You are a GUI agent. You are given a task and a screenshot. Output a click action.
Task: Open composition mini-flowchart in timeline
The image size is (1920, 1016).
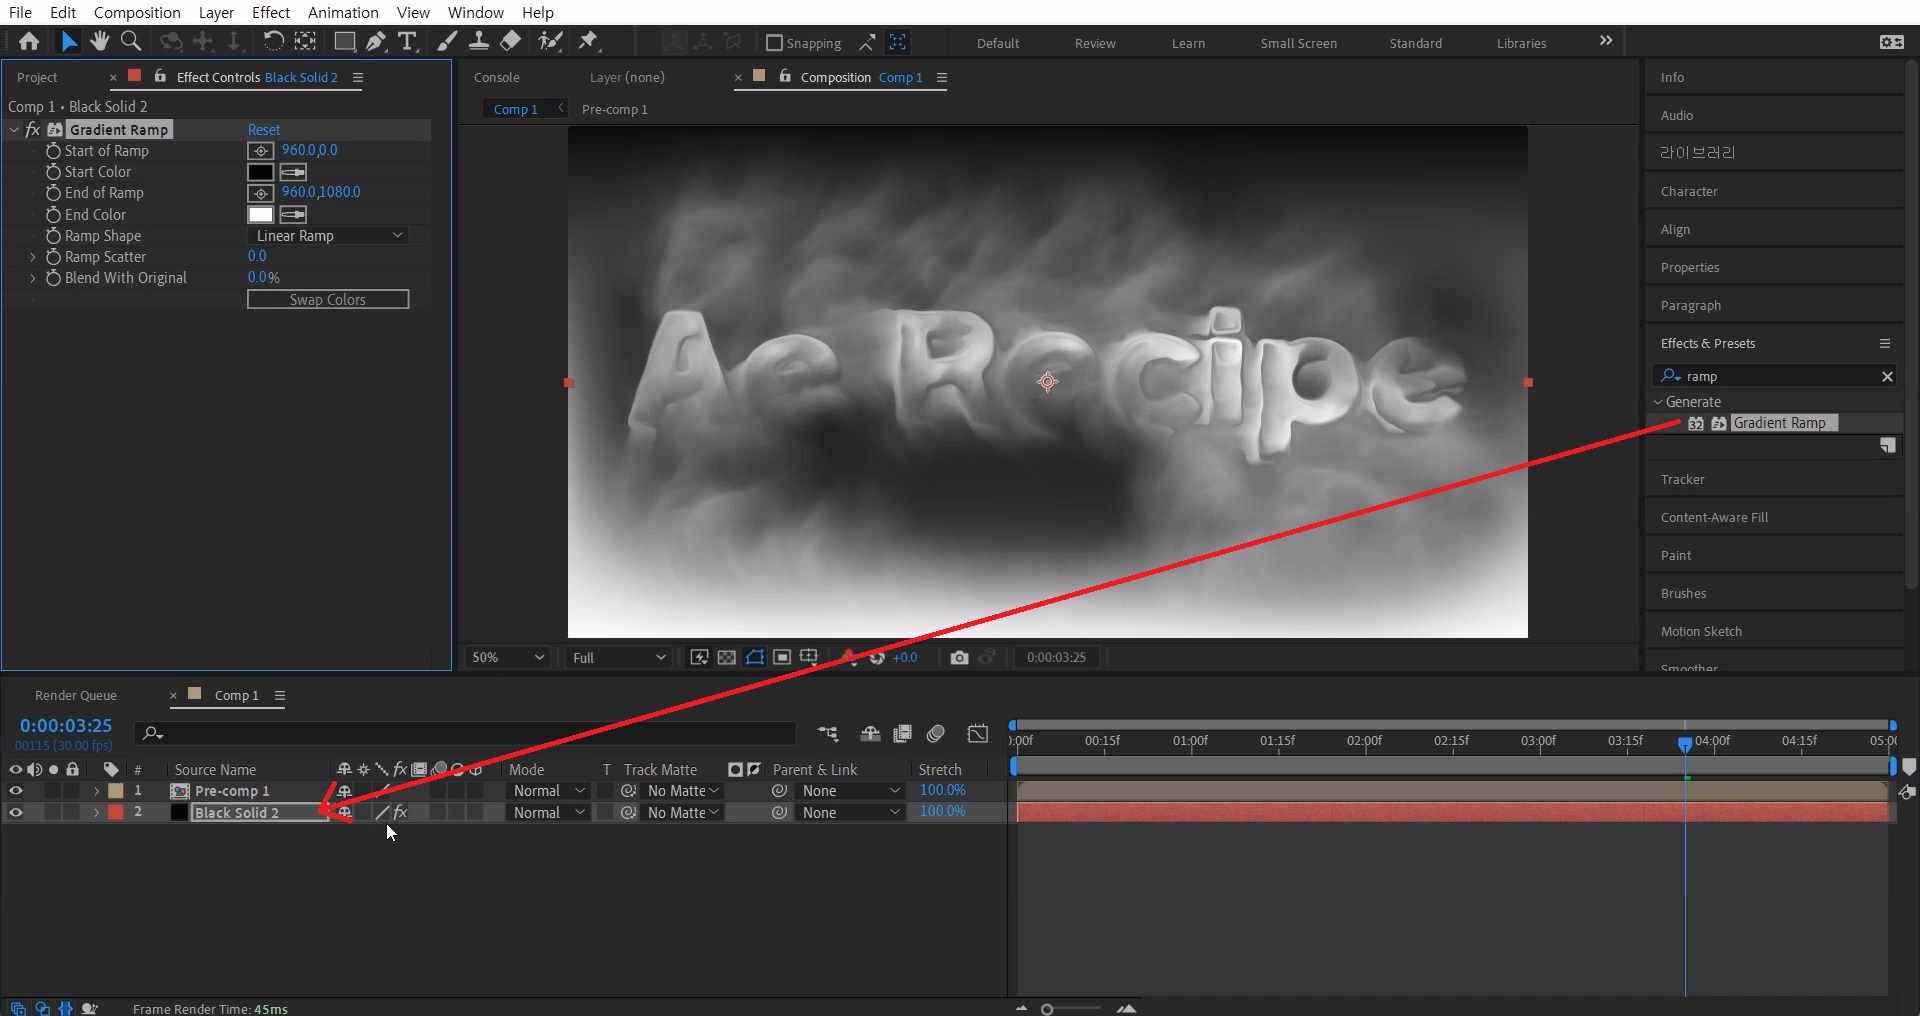click(x=828, y=734)
